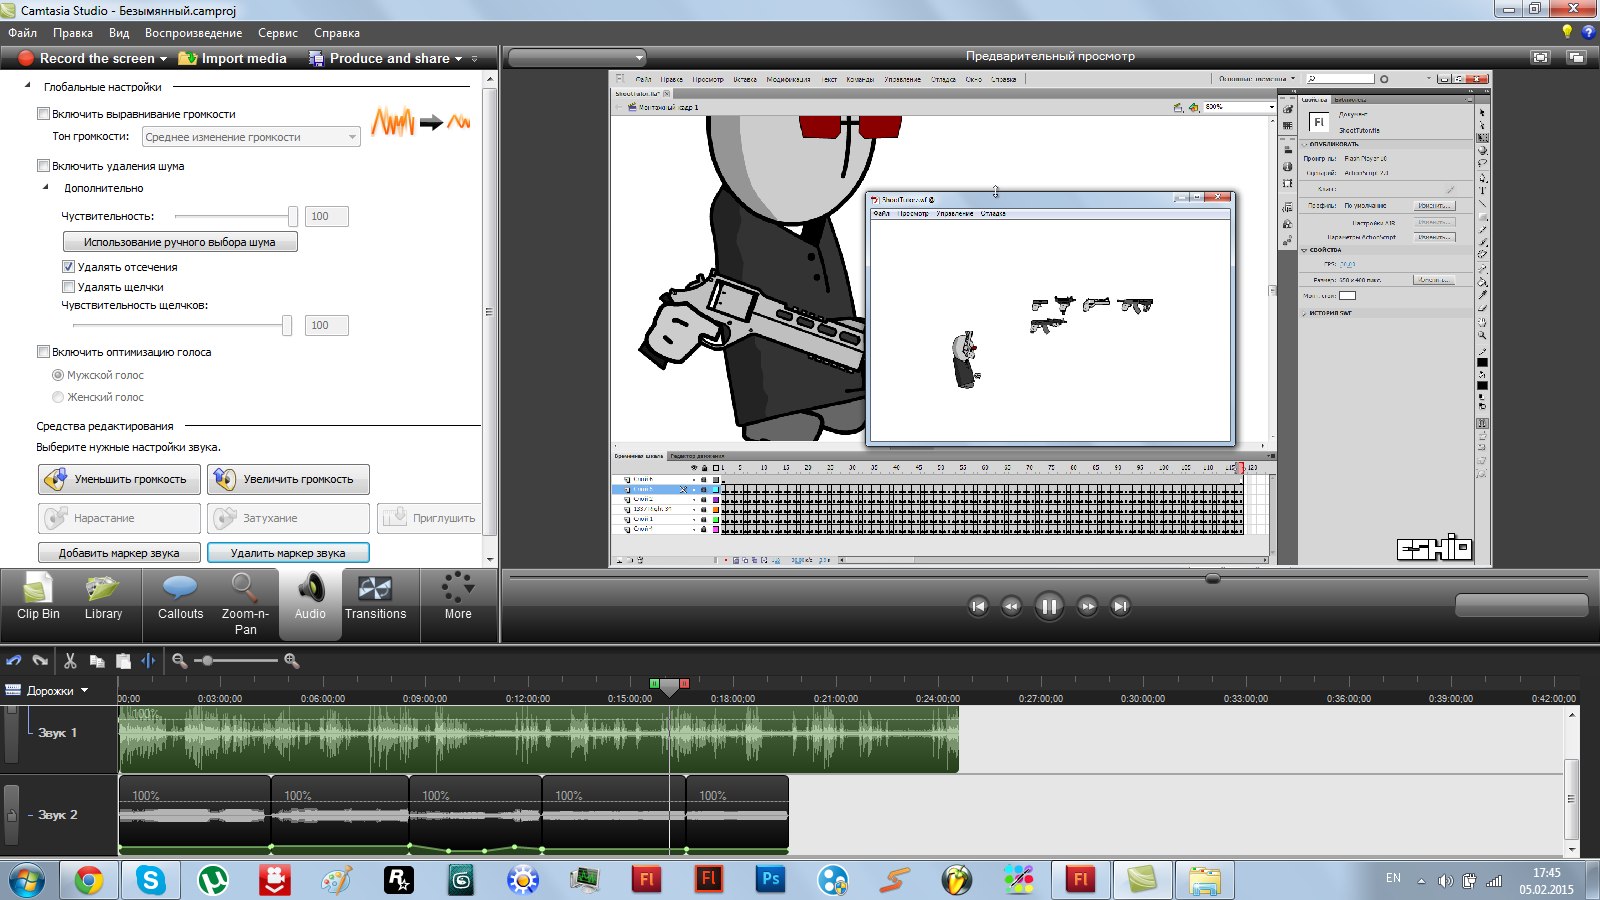Paste using the clipboard icon
1600x900 pixels.
coord(123,661)
